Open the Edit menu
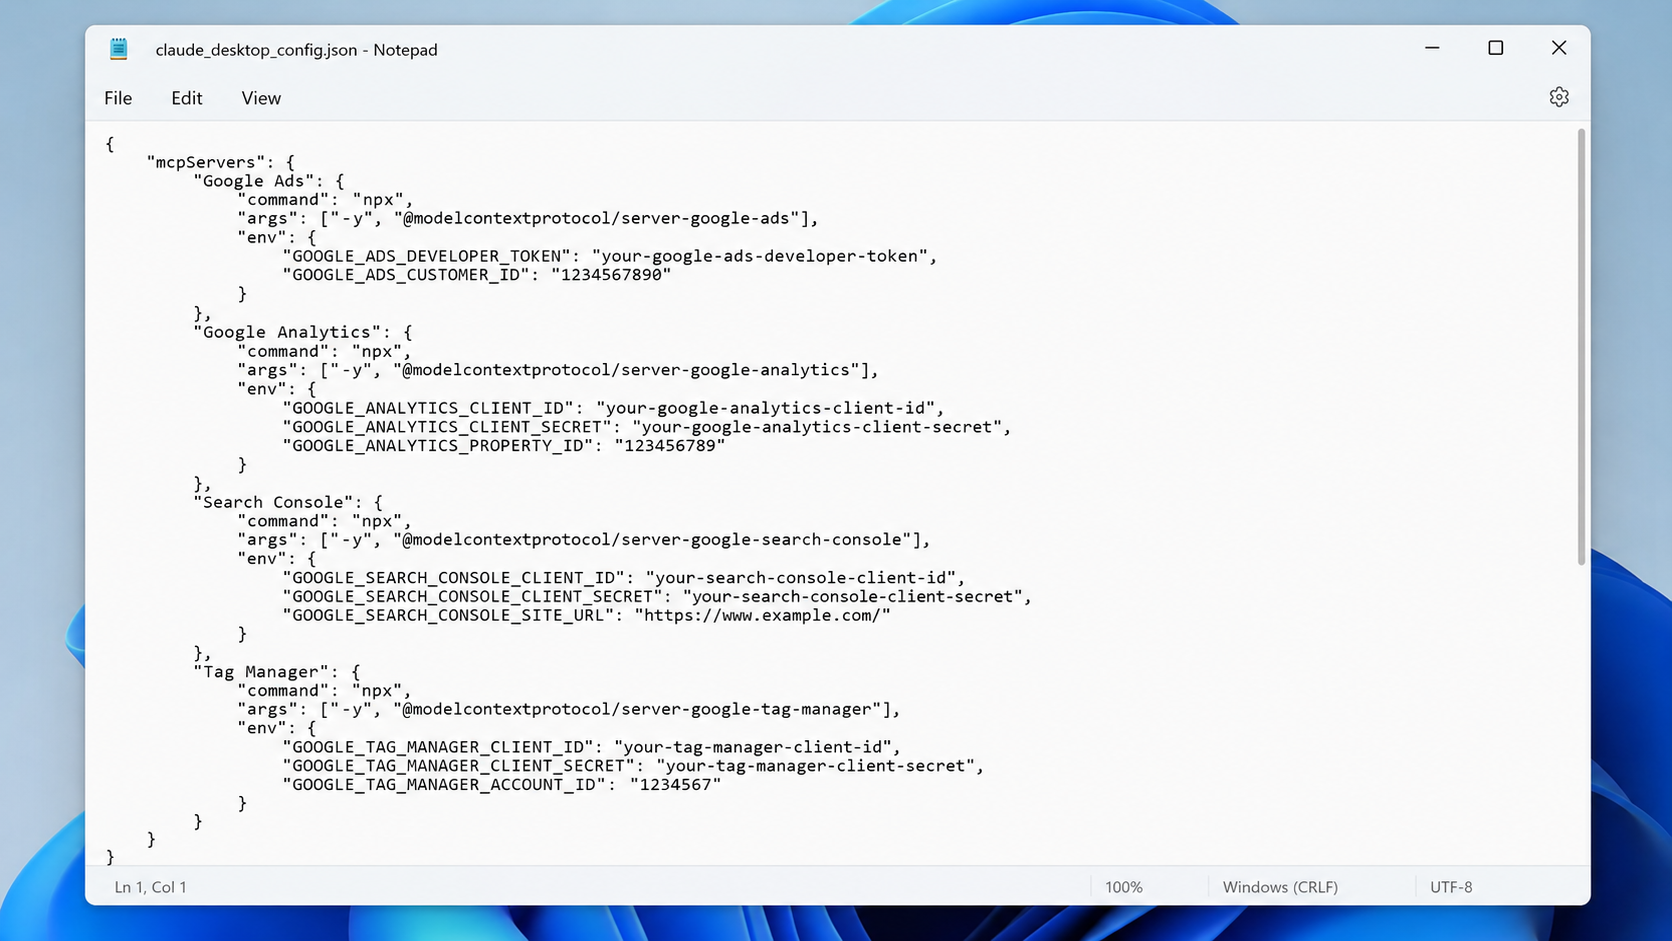The height and width of the screenshot is (941, 1672). (186, 98)
